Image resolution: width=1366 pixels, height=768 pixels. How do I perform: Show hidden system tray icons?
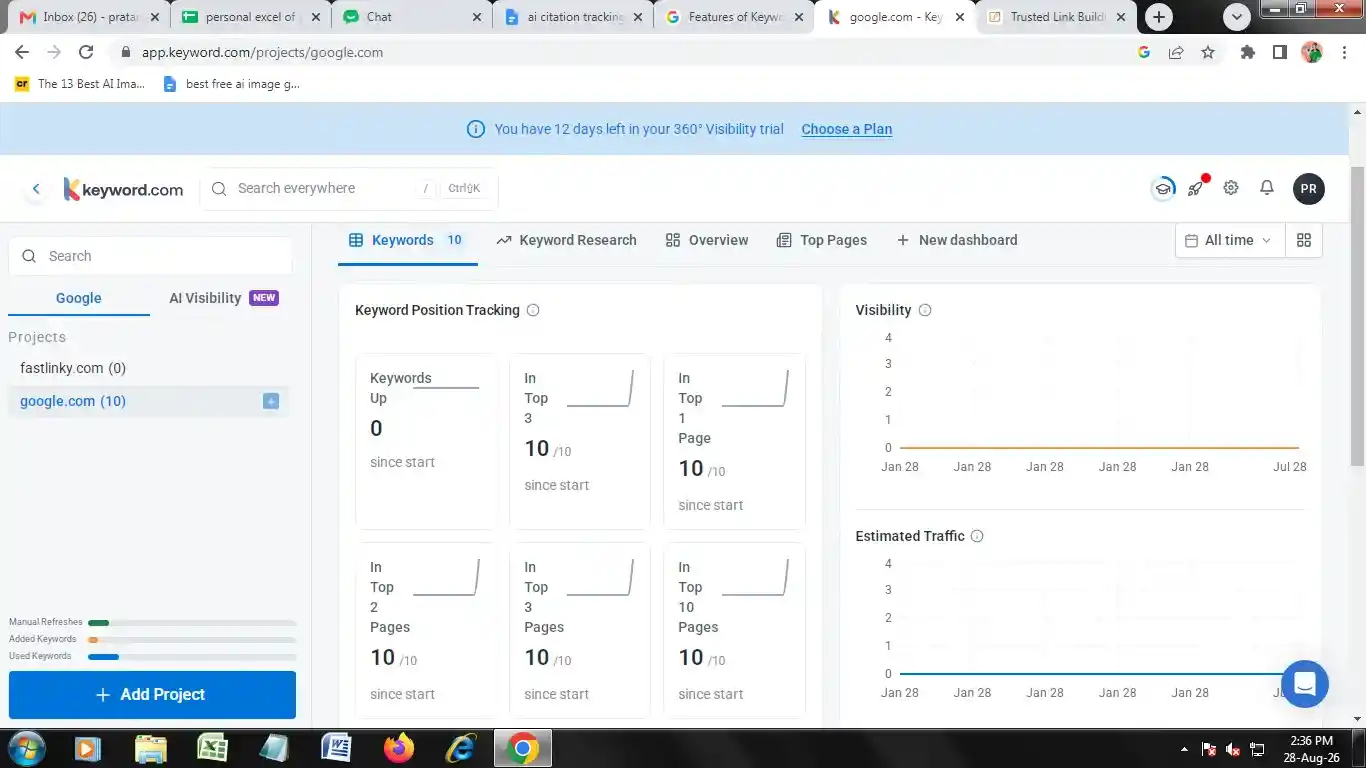1184,749
